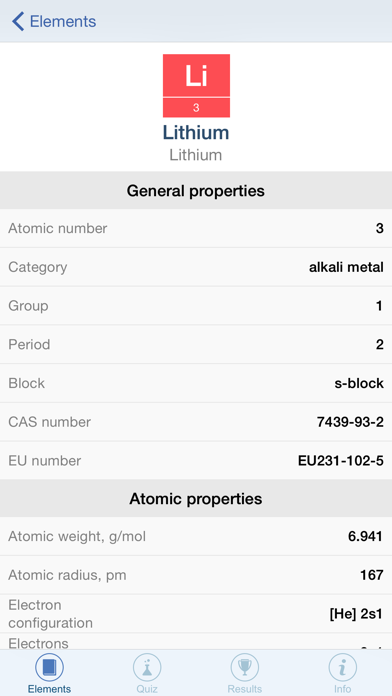Tap the Atomic properties section header
392x696 pixels.
196,498
